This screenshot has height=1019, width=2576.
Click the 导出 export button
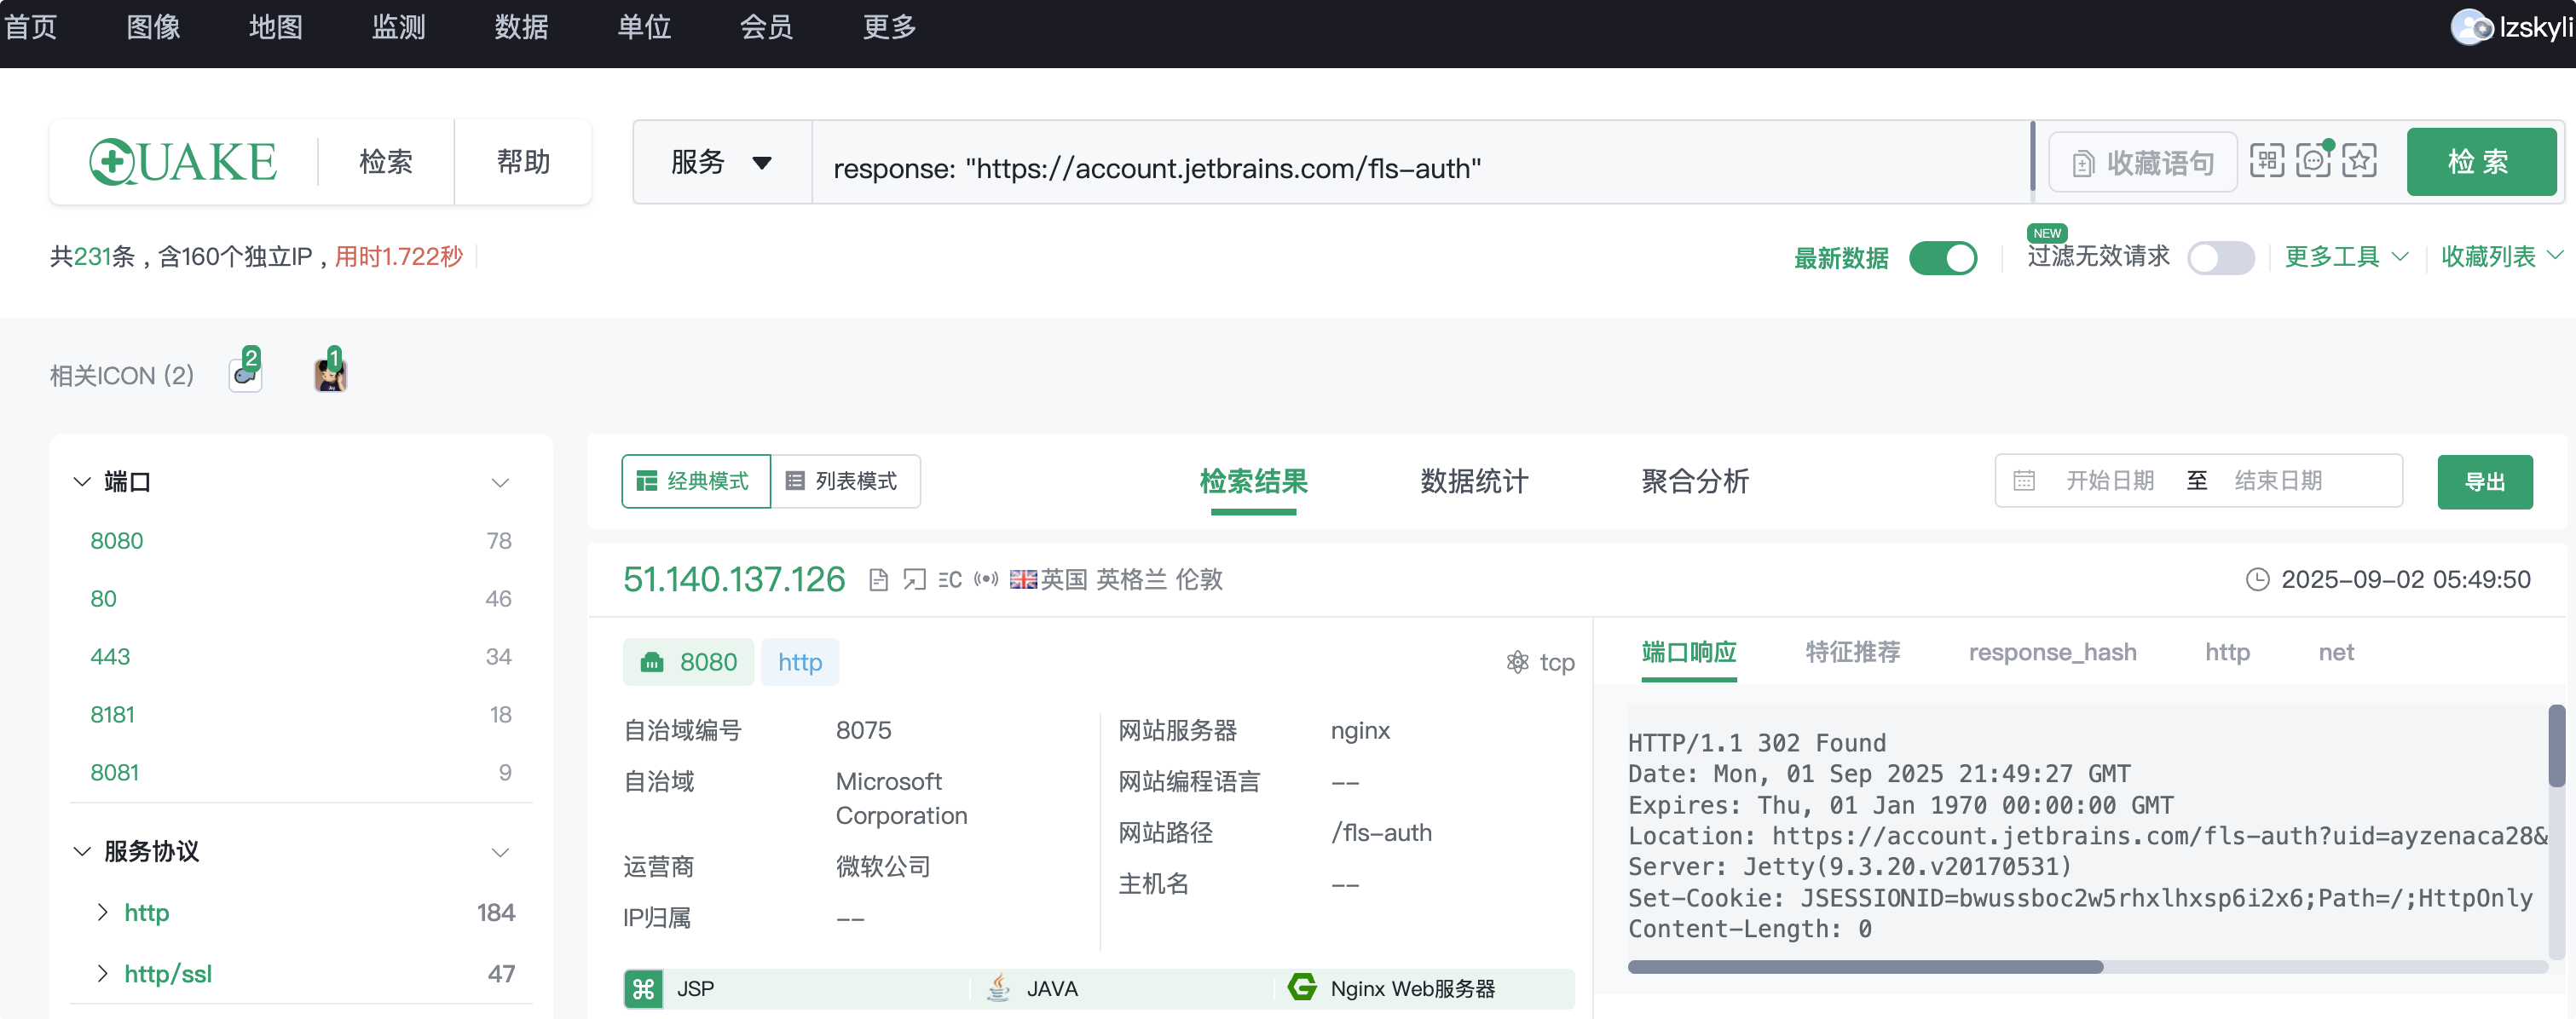point(2484,482)
